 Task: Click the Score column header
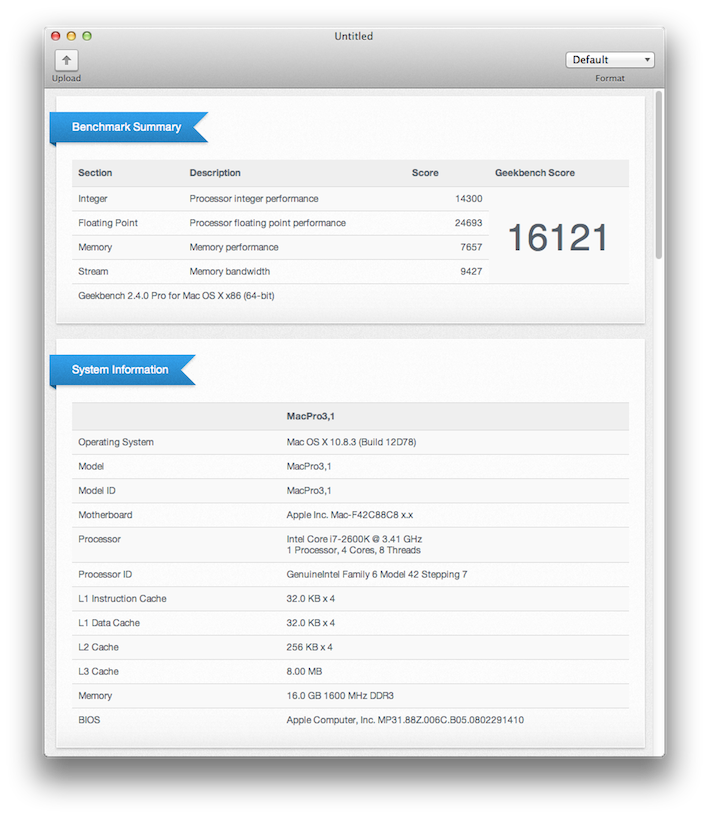coord(425,173)
